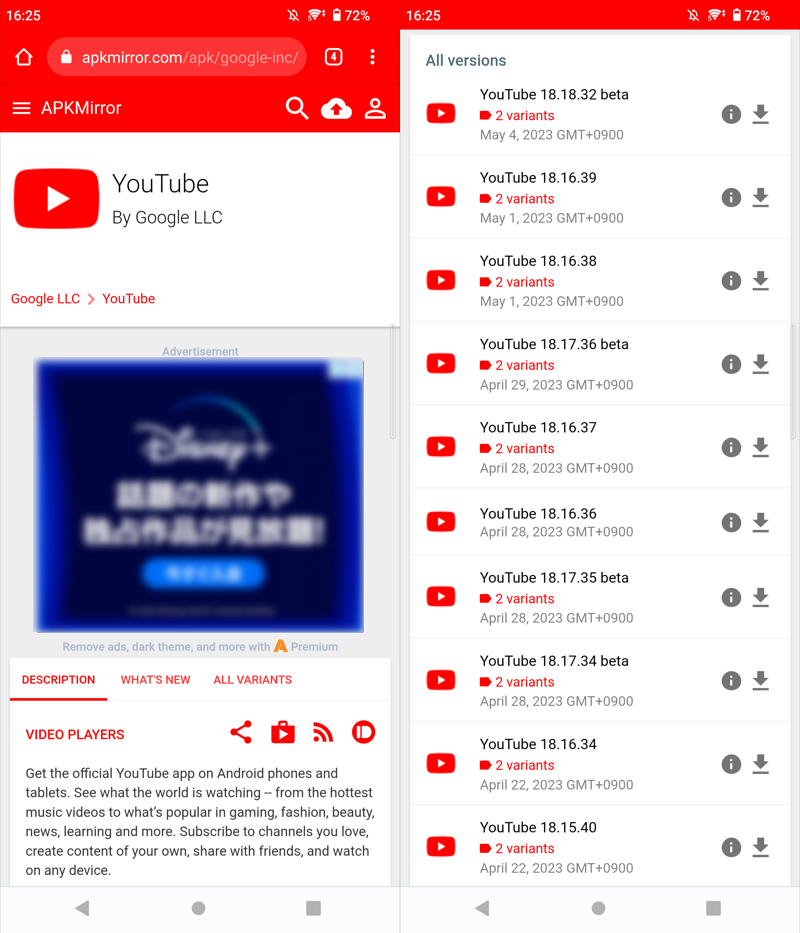Tap the left screen Android back button

click(83, 907)
